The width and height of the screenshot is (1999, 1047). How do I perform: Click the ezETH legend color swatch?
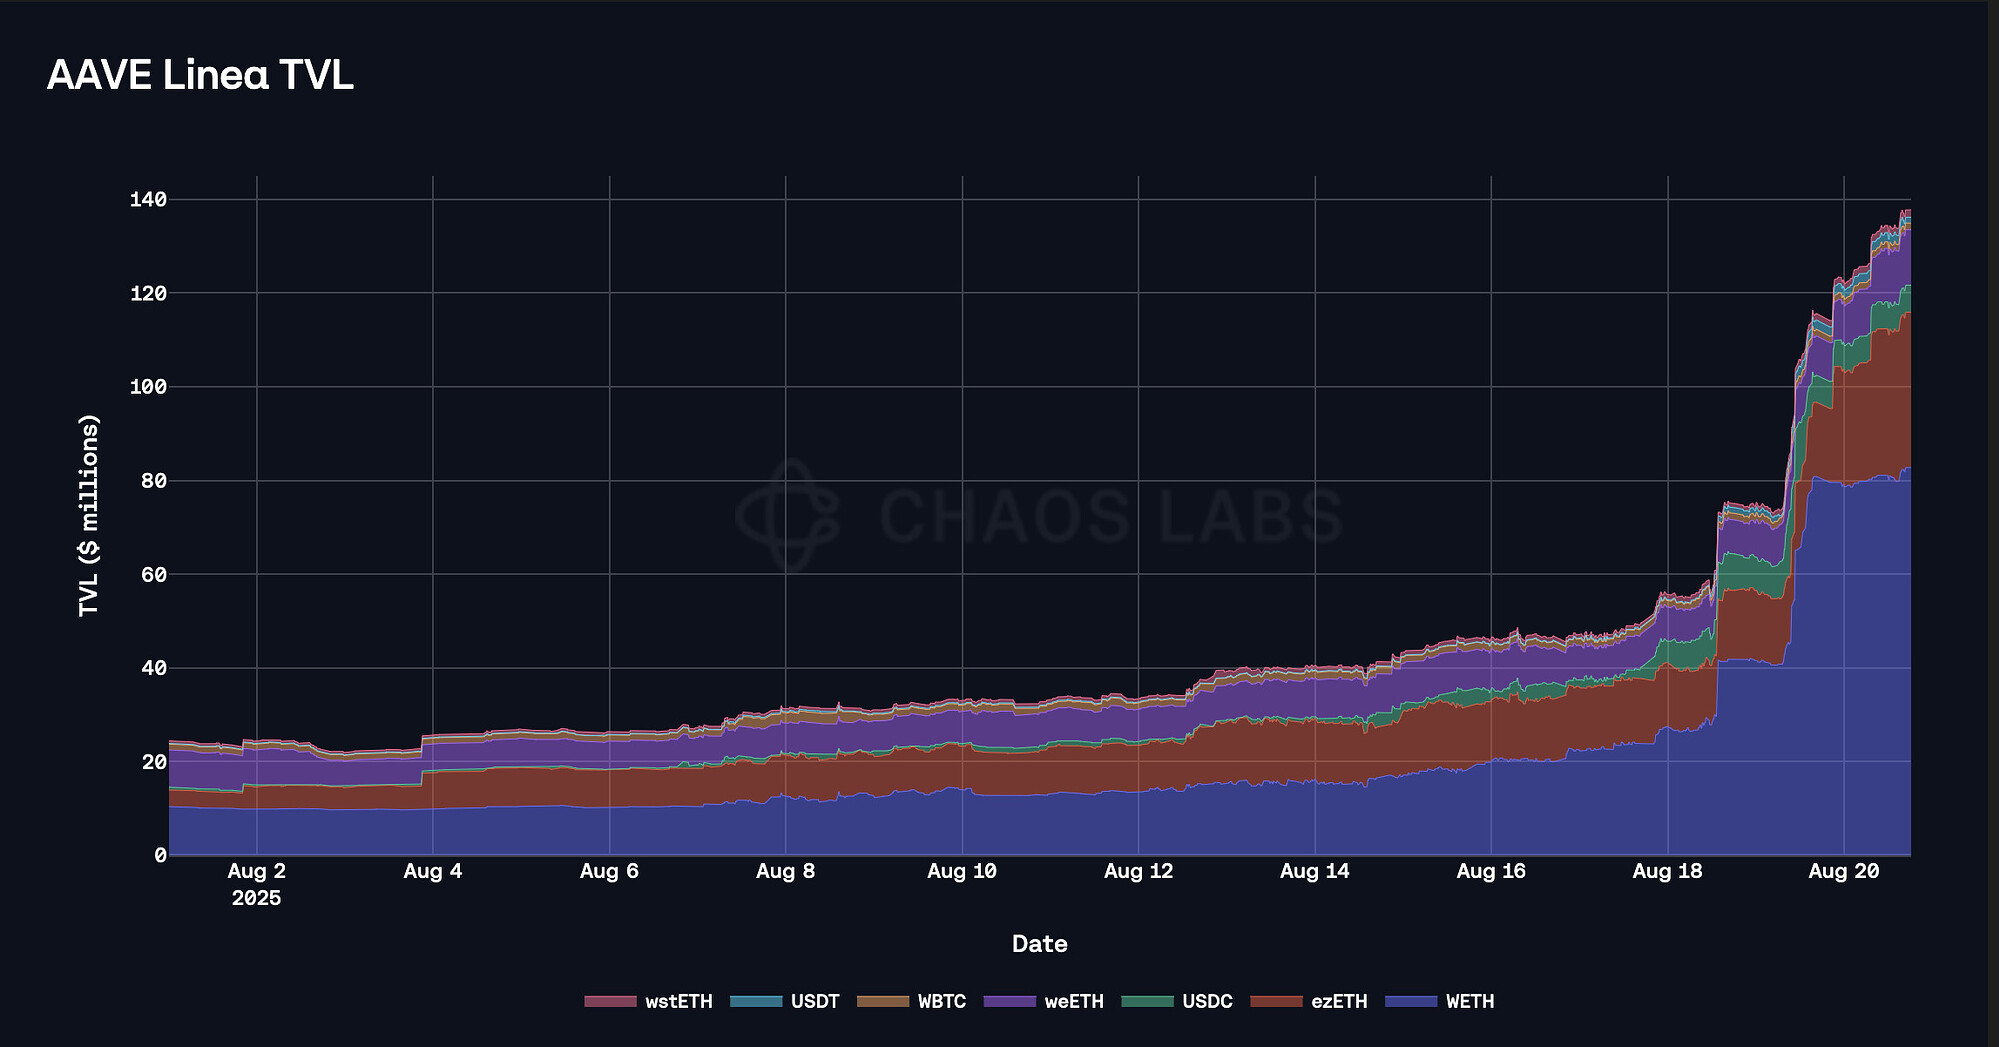(1276, 1001)
